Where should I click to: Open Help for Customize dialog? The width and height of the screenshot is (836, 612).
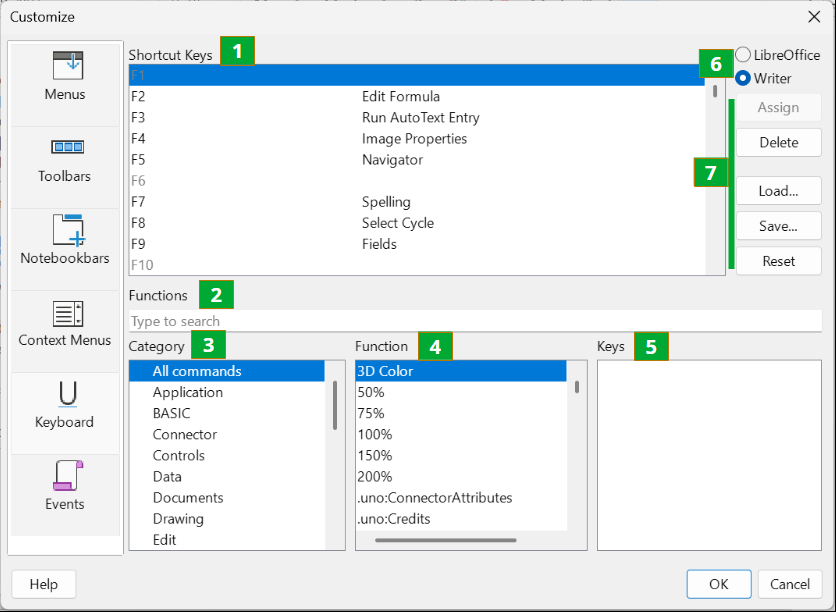pyautogui.click(x=44, y=584)
